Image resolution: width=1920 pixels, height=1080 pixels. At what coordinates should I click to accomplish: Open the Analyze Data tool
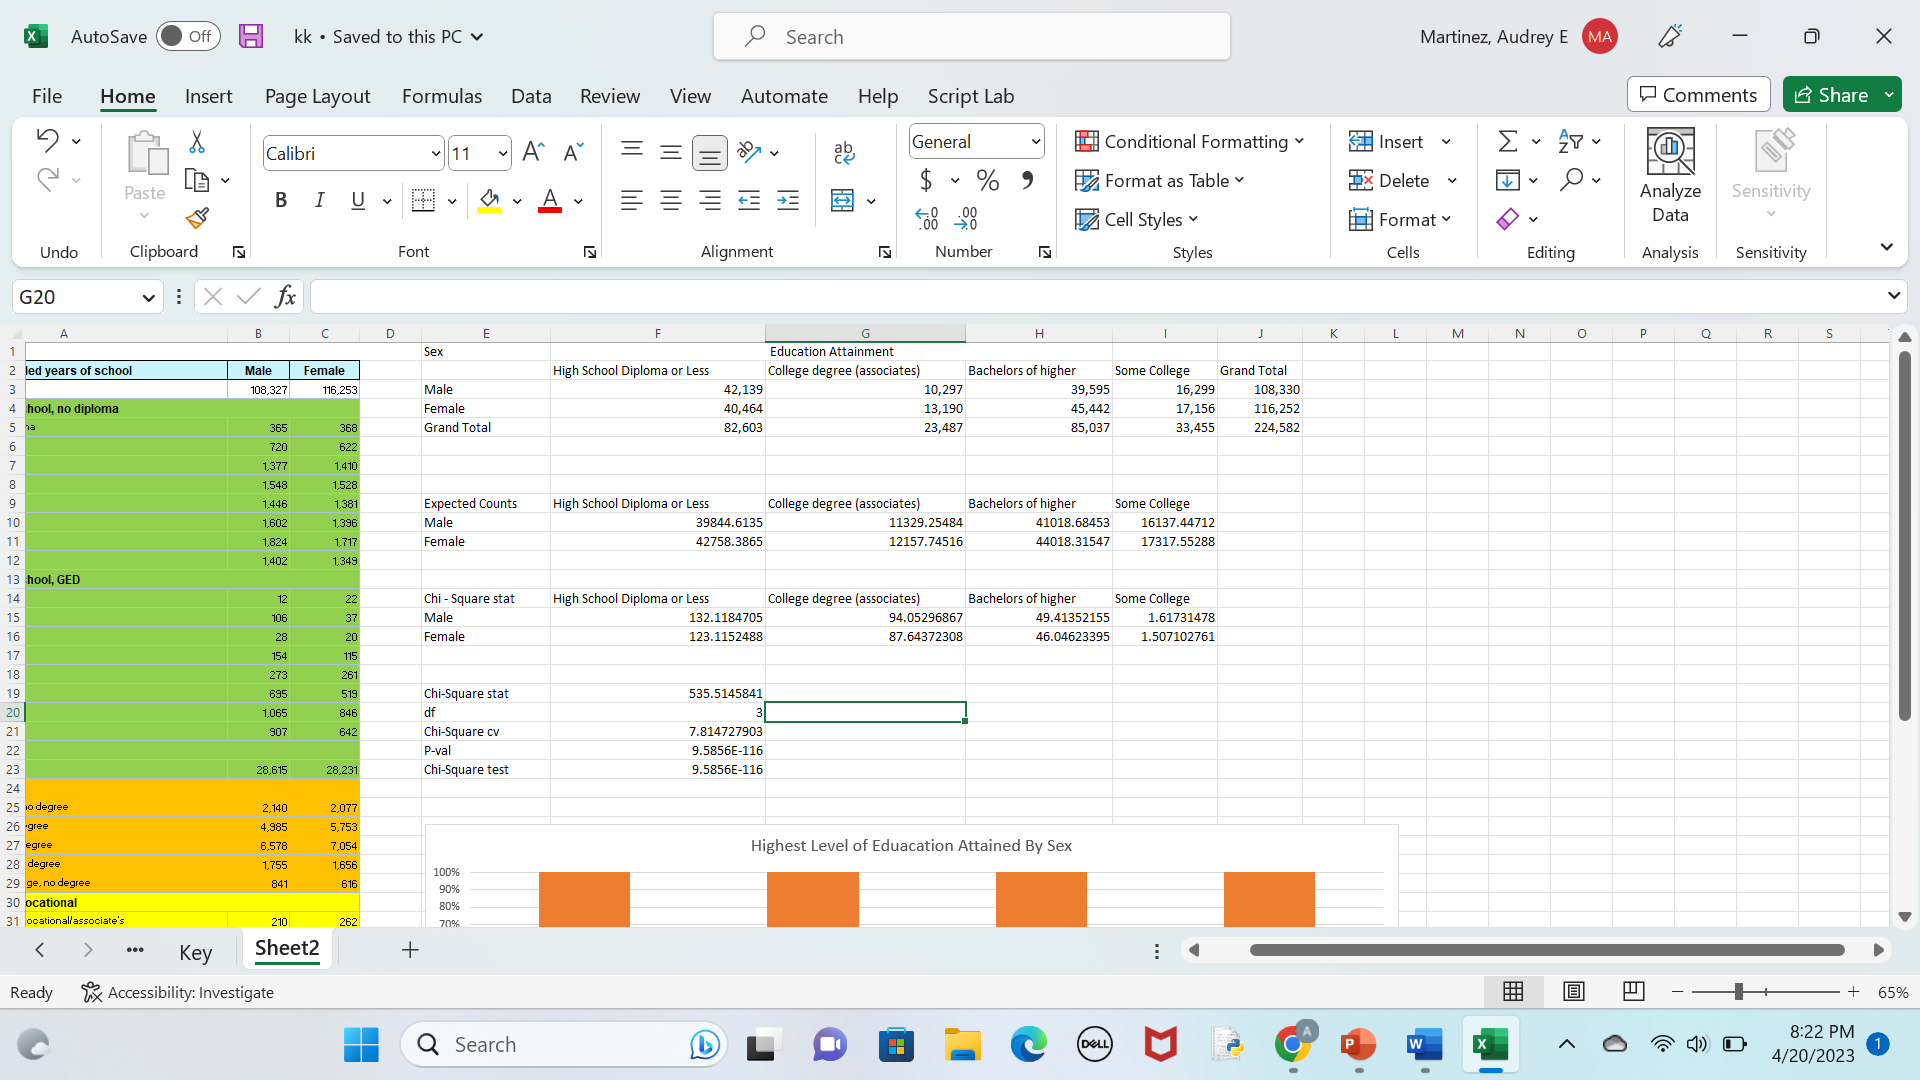pyautogui.click(x=1670, y=176)
